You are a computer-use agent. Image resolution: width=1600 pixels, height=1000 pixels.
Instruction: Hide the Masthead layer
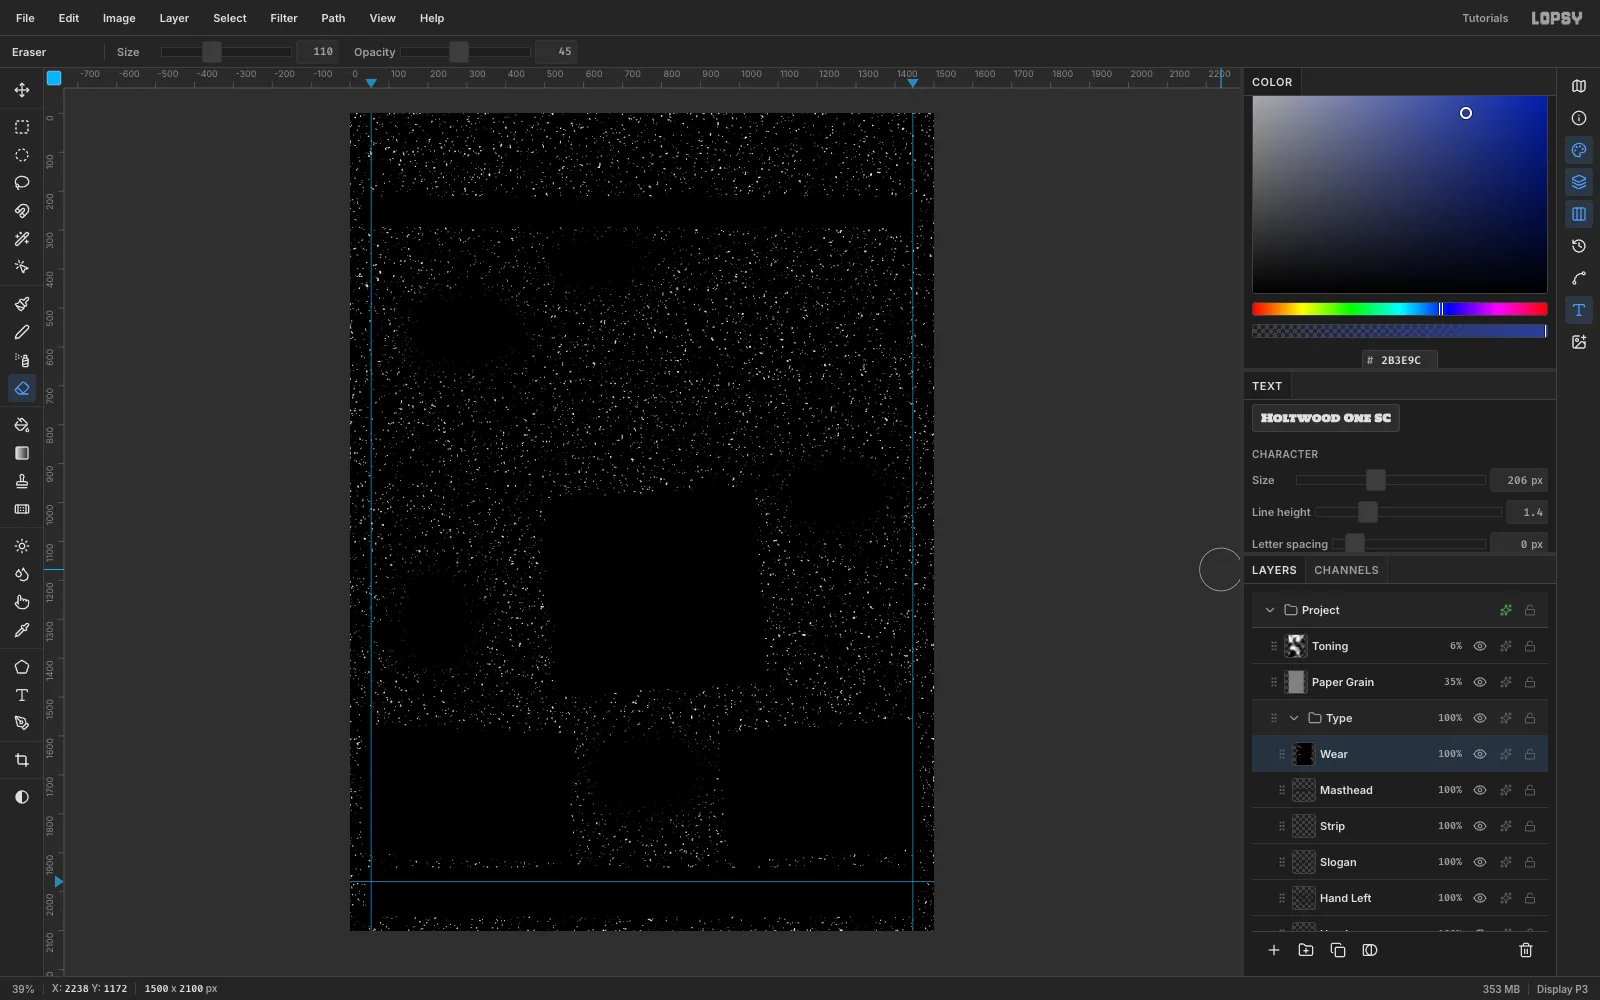click(x=1480, y=790)
